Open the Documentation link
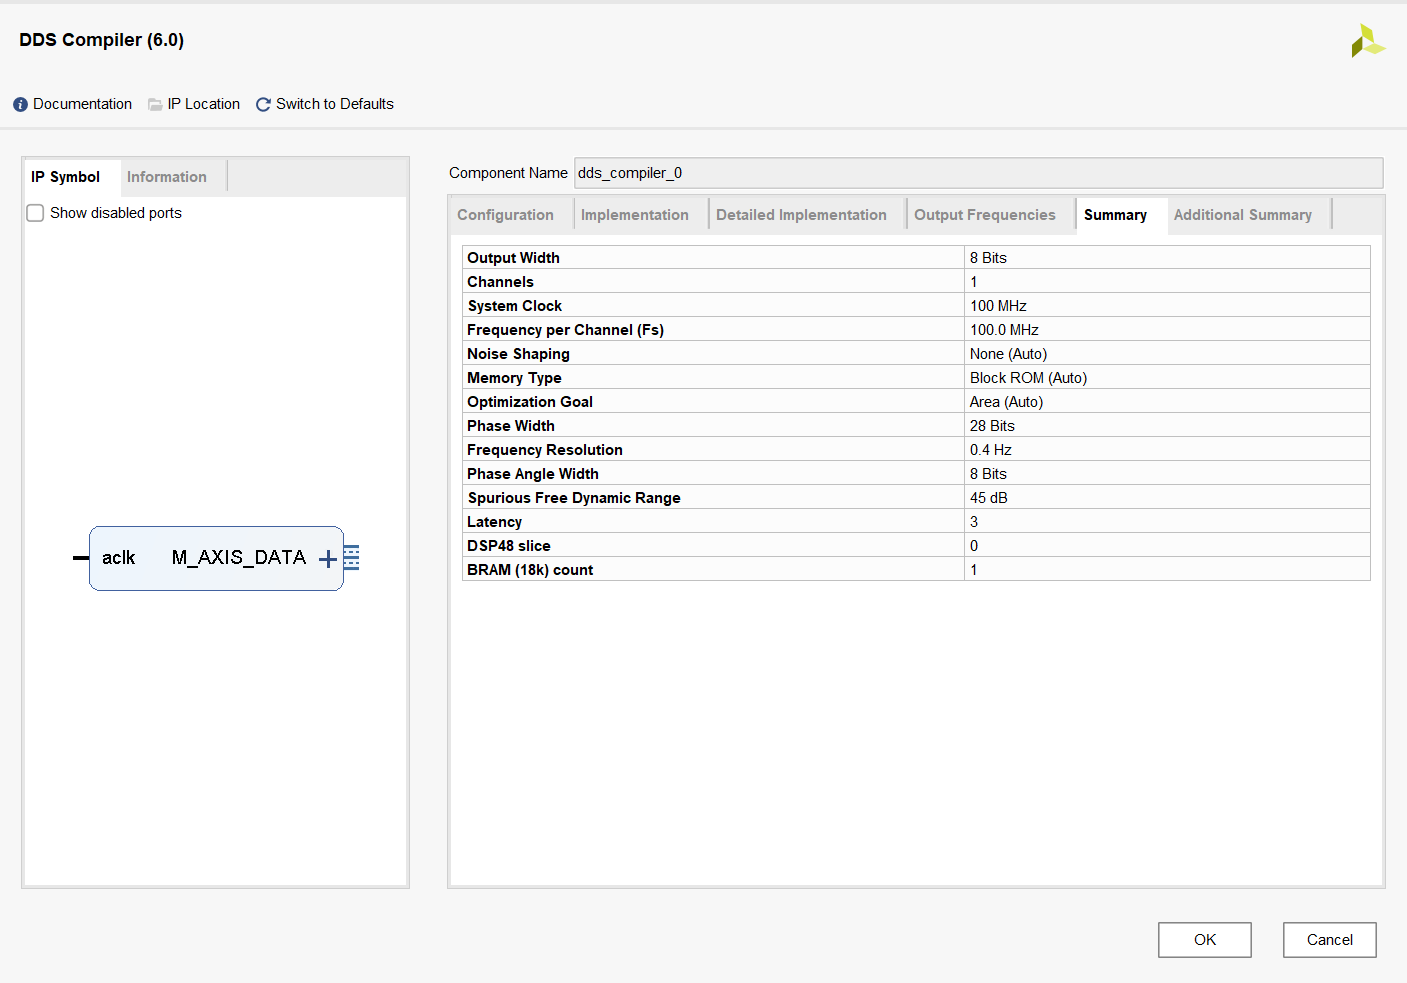Screen dimensions: 1407x983 pos(82,104)
